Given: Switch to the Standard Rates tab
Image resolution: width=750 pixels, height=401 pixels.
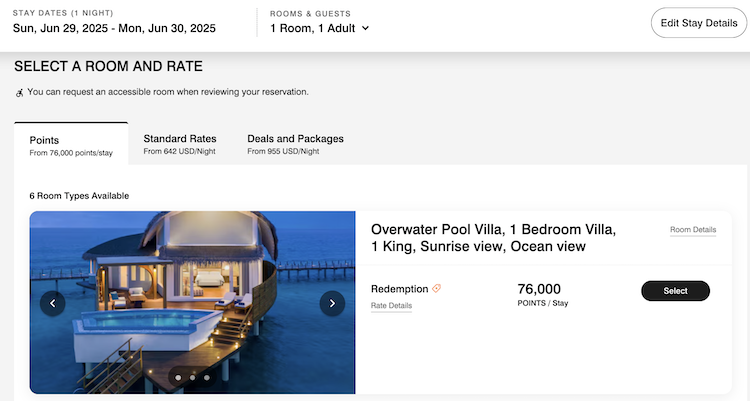Looking at the screenshot, I should click(180, 144).
